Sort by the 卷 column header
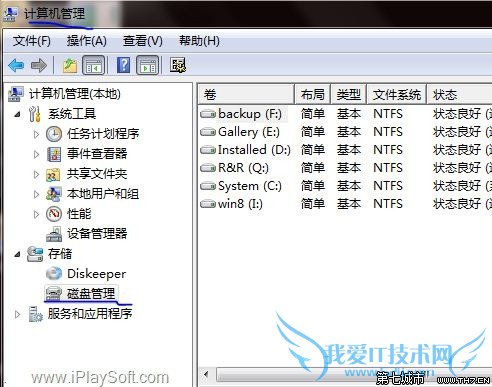492x387 pixels. [x=246, y=95]
